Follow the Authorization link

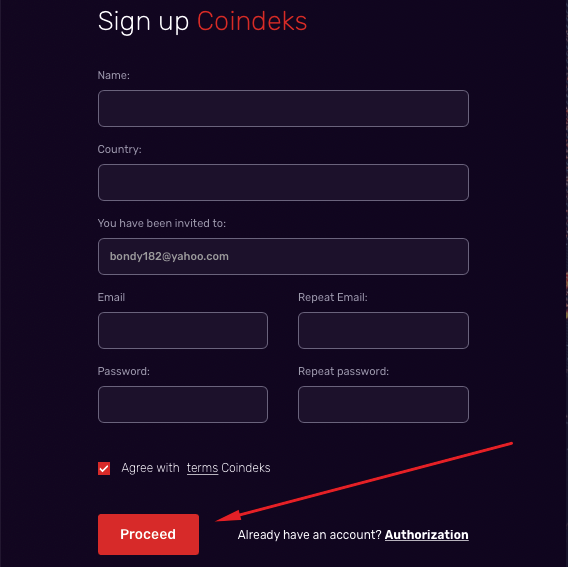426,535
